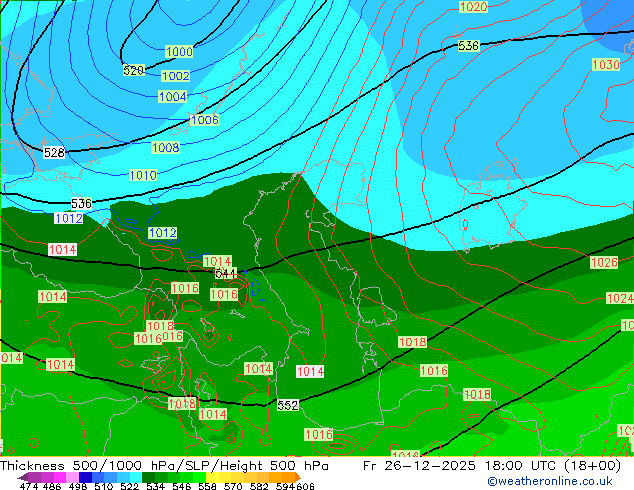Click the 1026 isobar label
Screen dimensions: 634x490
(x=604, y=262)
